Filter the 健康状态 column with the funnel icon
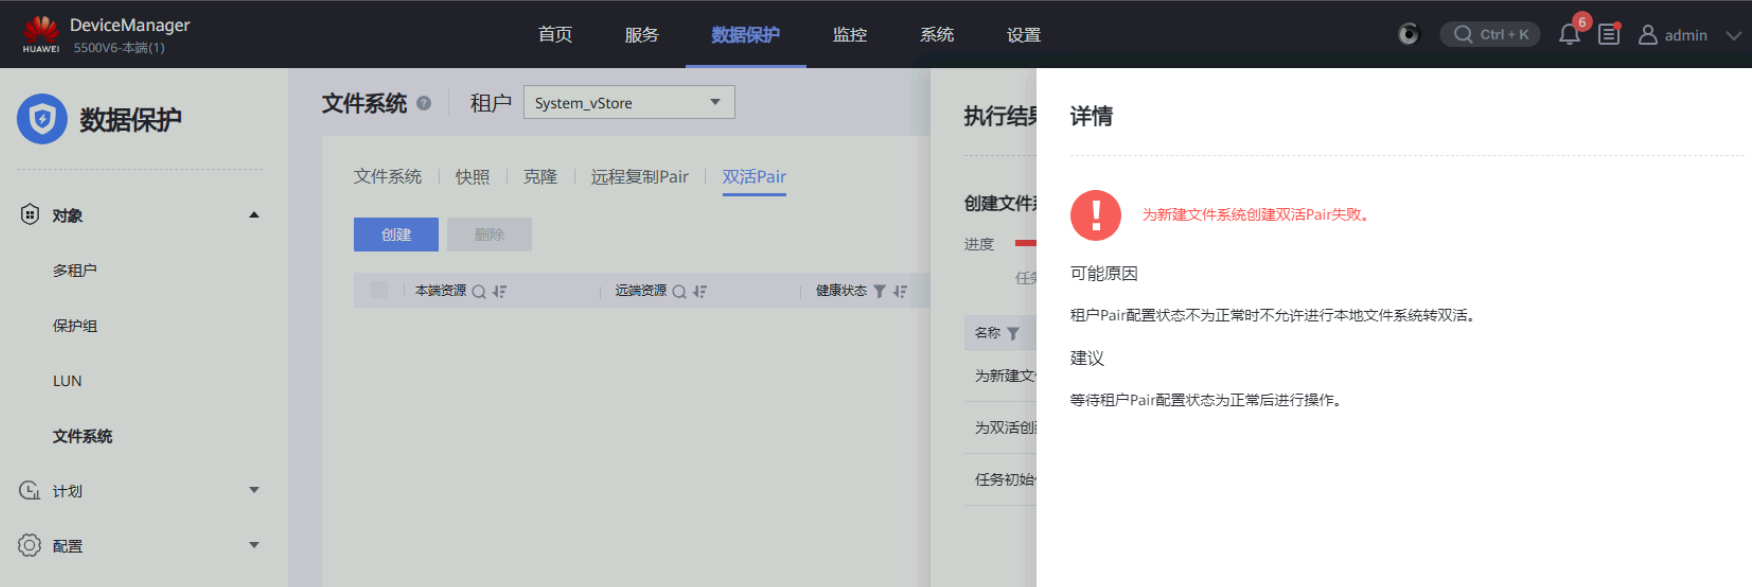This screenshot has width=1752, height=587. click(879, 291)
